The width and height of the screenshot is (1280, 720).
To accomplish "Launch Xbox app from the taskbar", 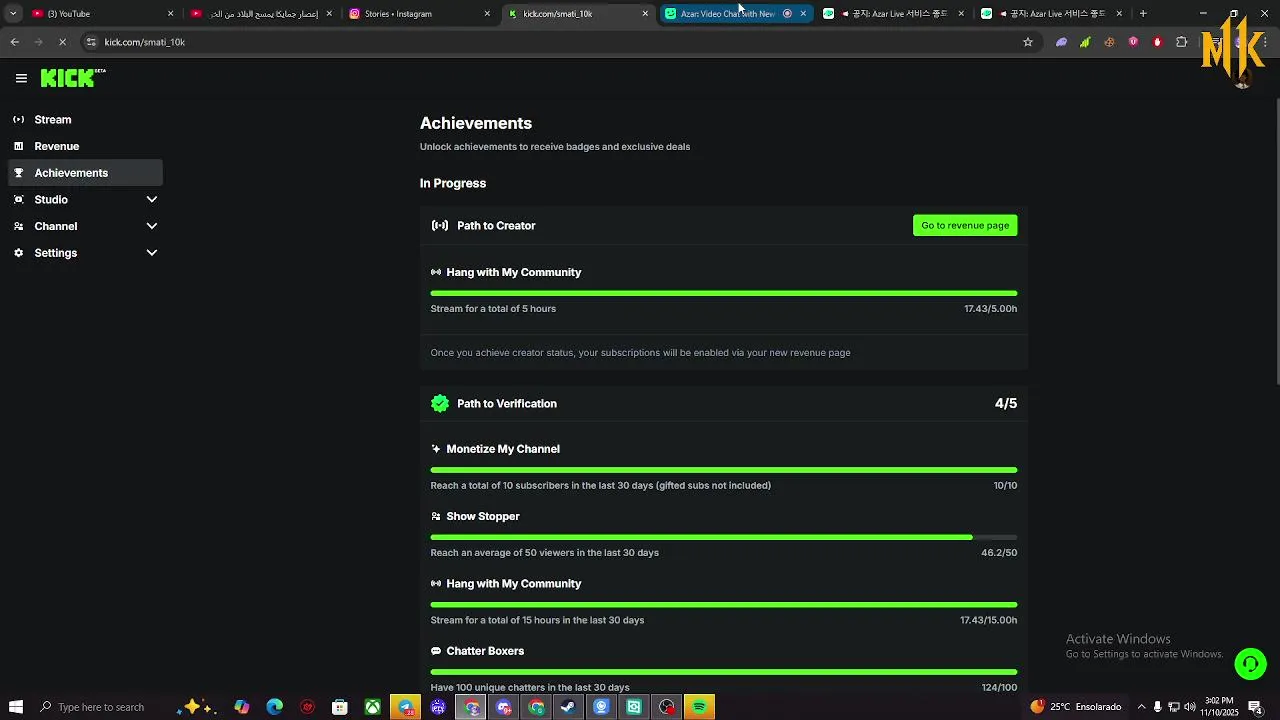I will (372, 707).
